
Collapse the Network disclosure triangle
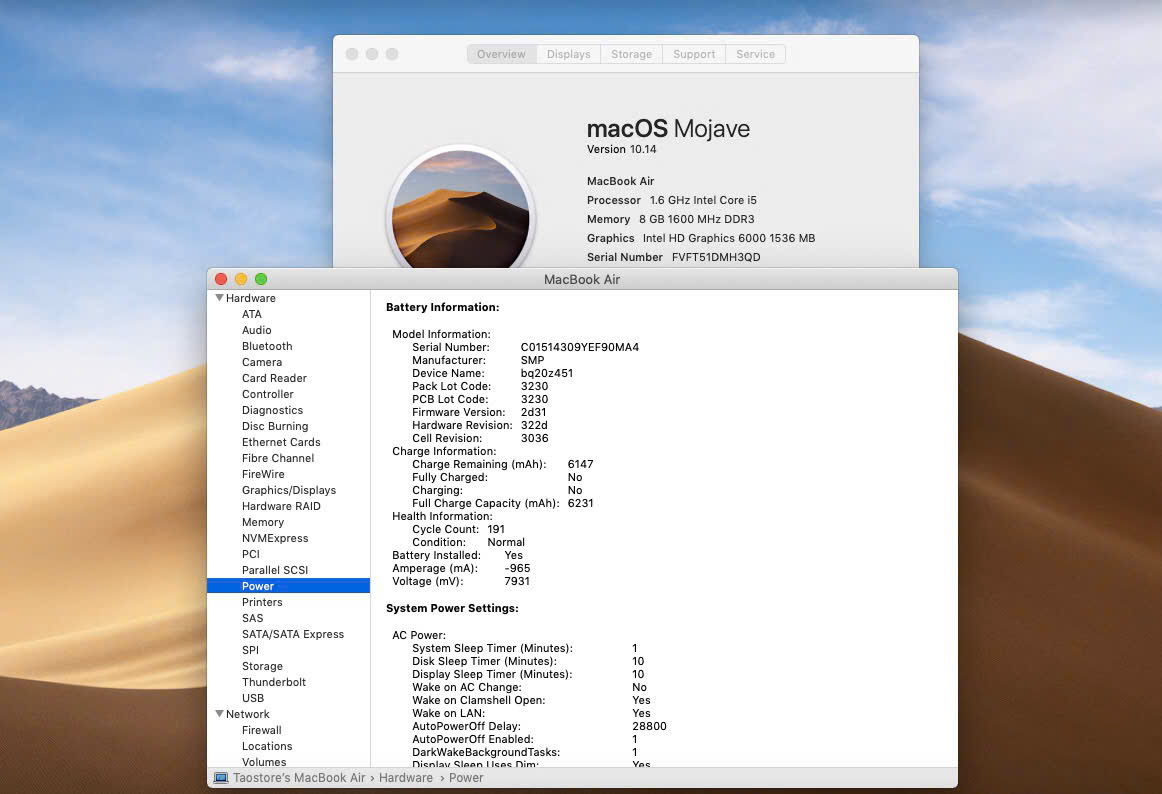(219, 714)
